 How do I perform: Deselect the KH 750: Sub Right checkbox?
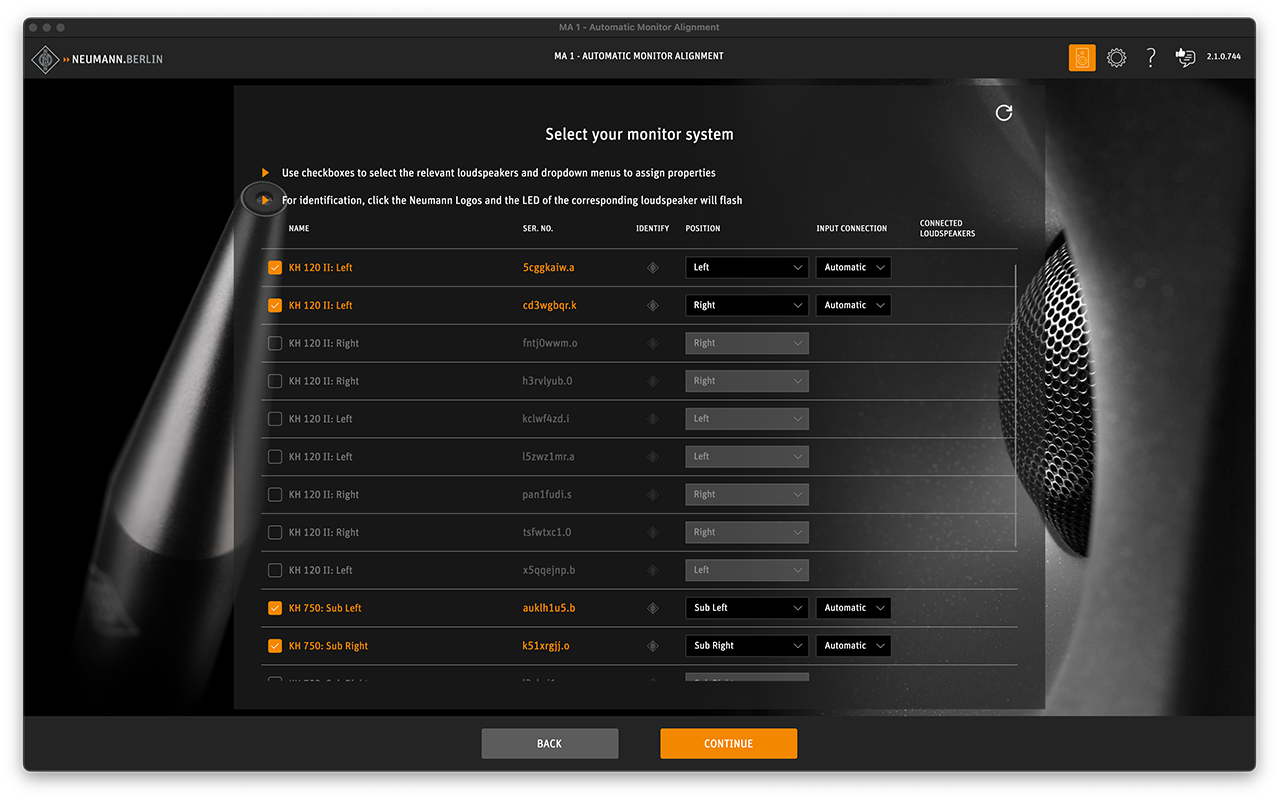coord(275,646)
